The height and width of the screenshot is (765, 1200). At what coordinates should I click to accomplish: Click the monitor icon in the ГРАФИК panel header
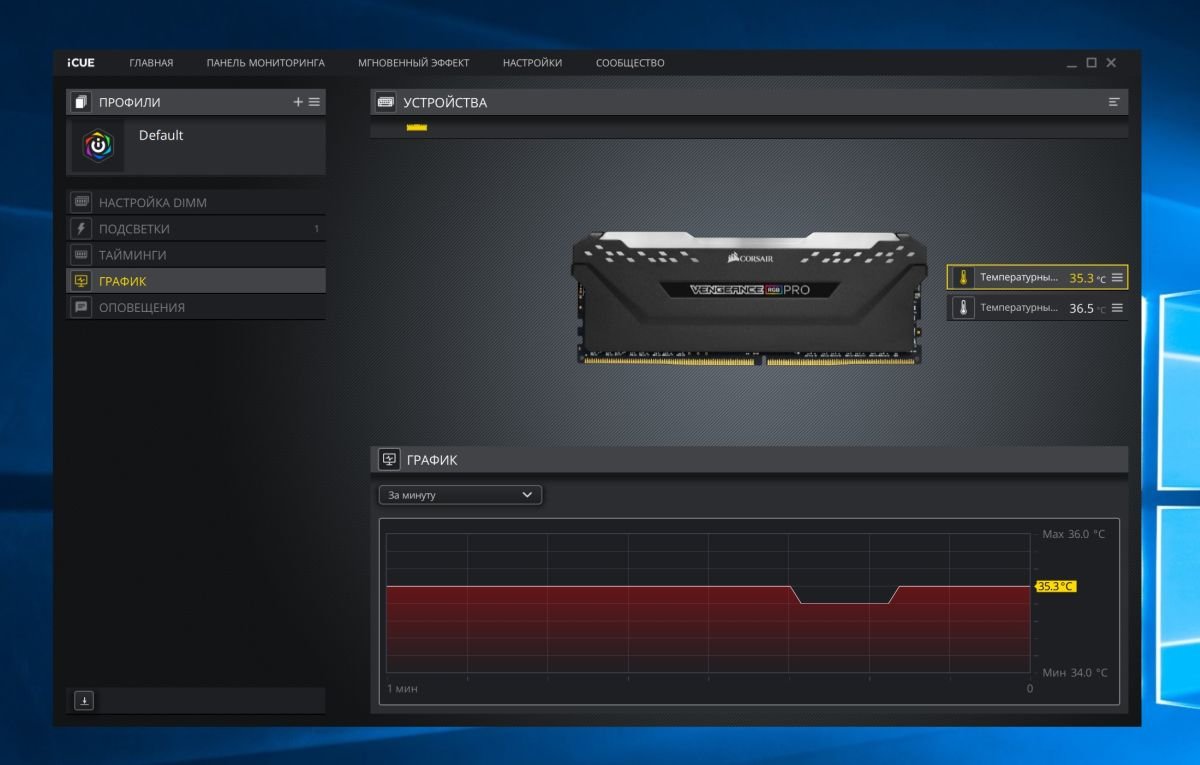(389, 460)
